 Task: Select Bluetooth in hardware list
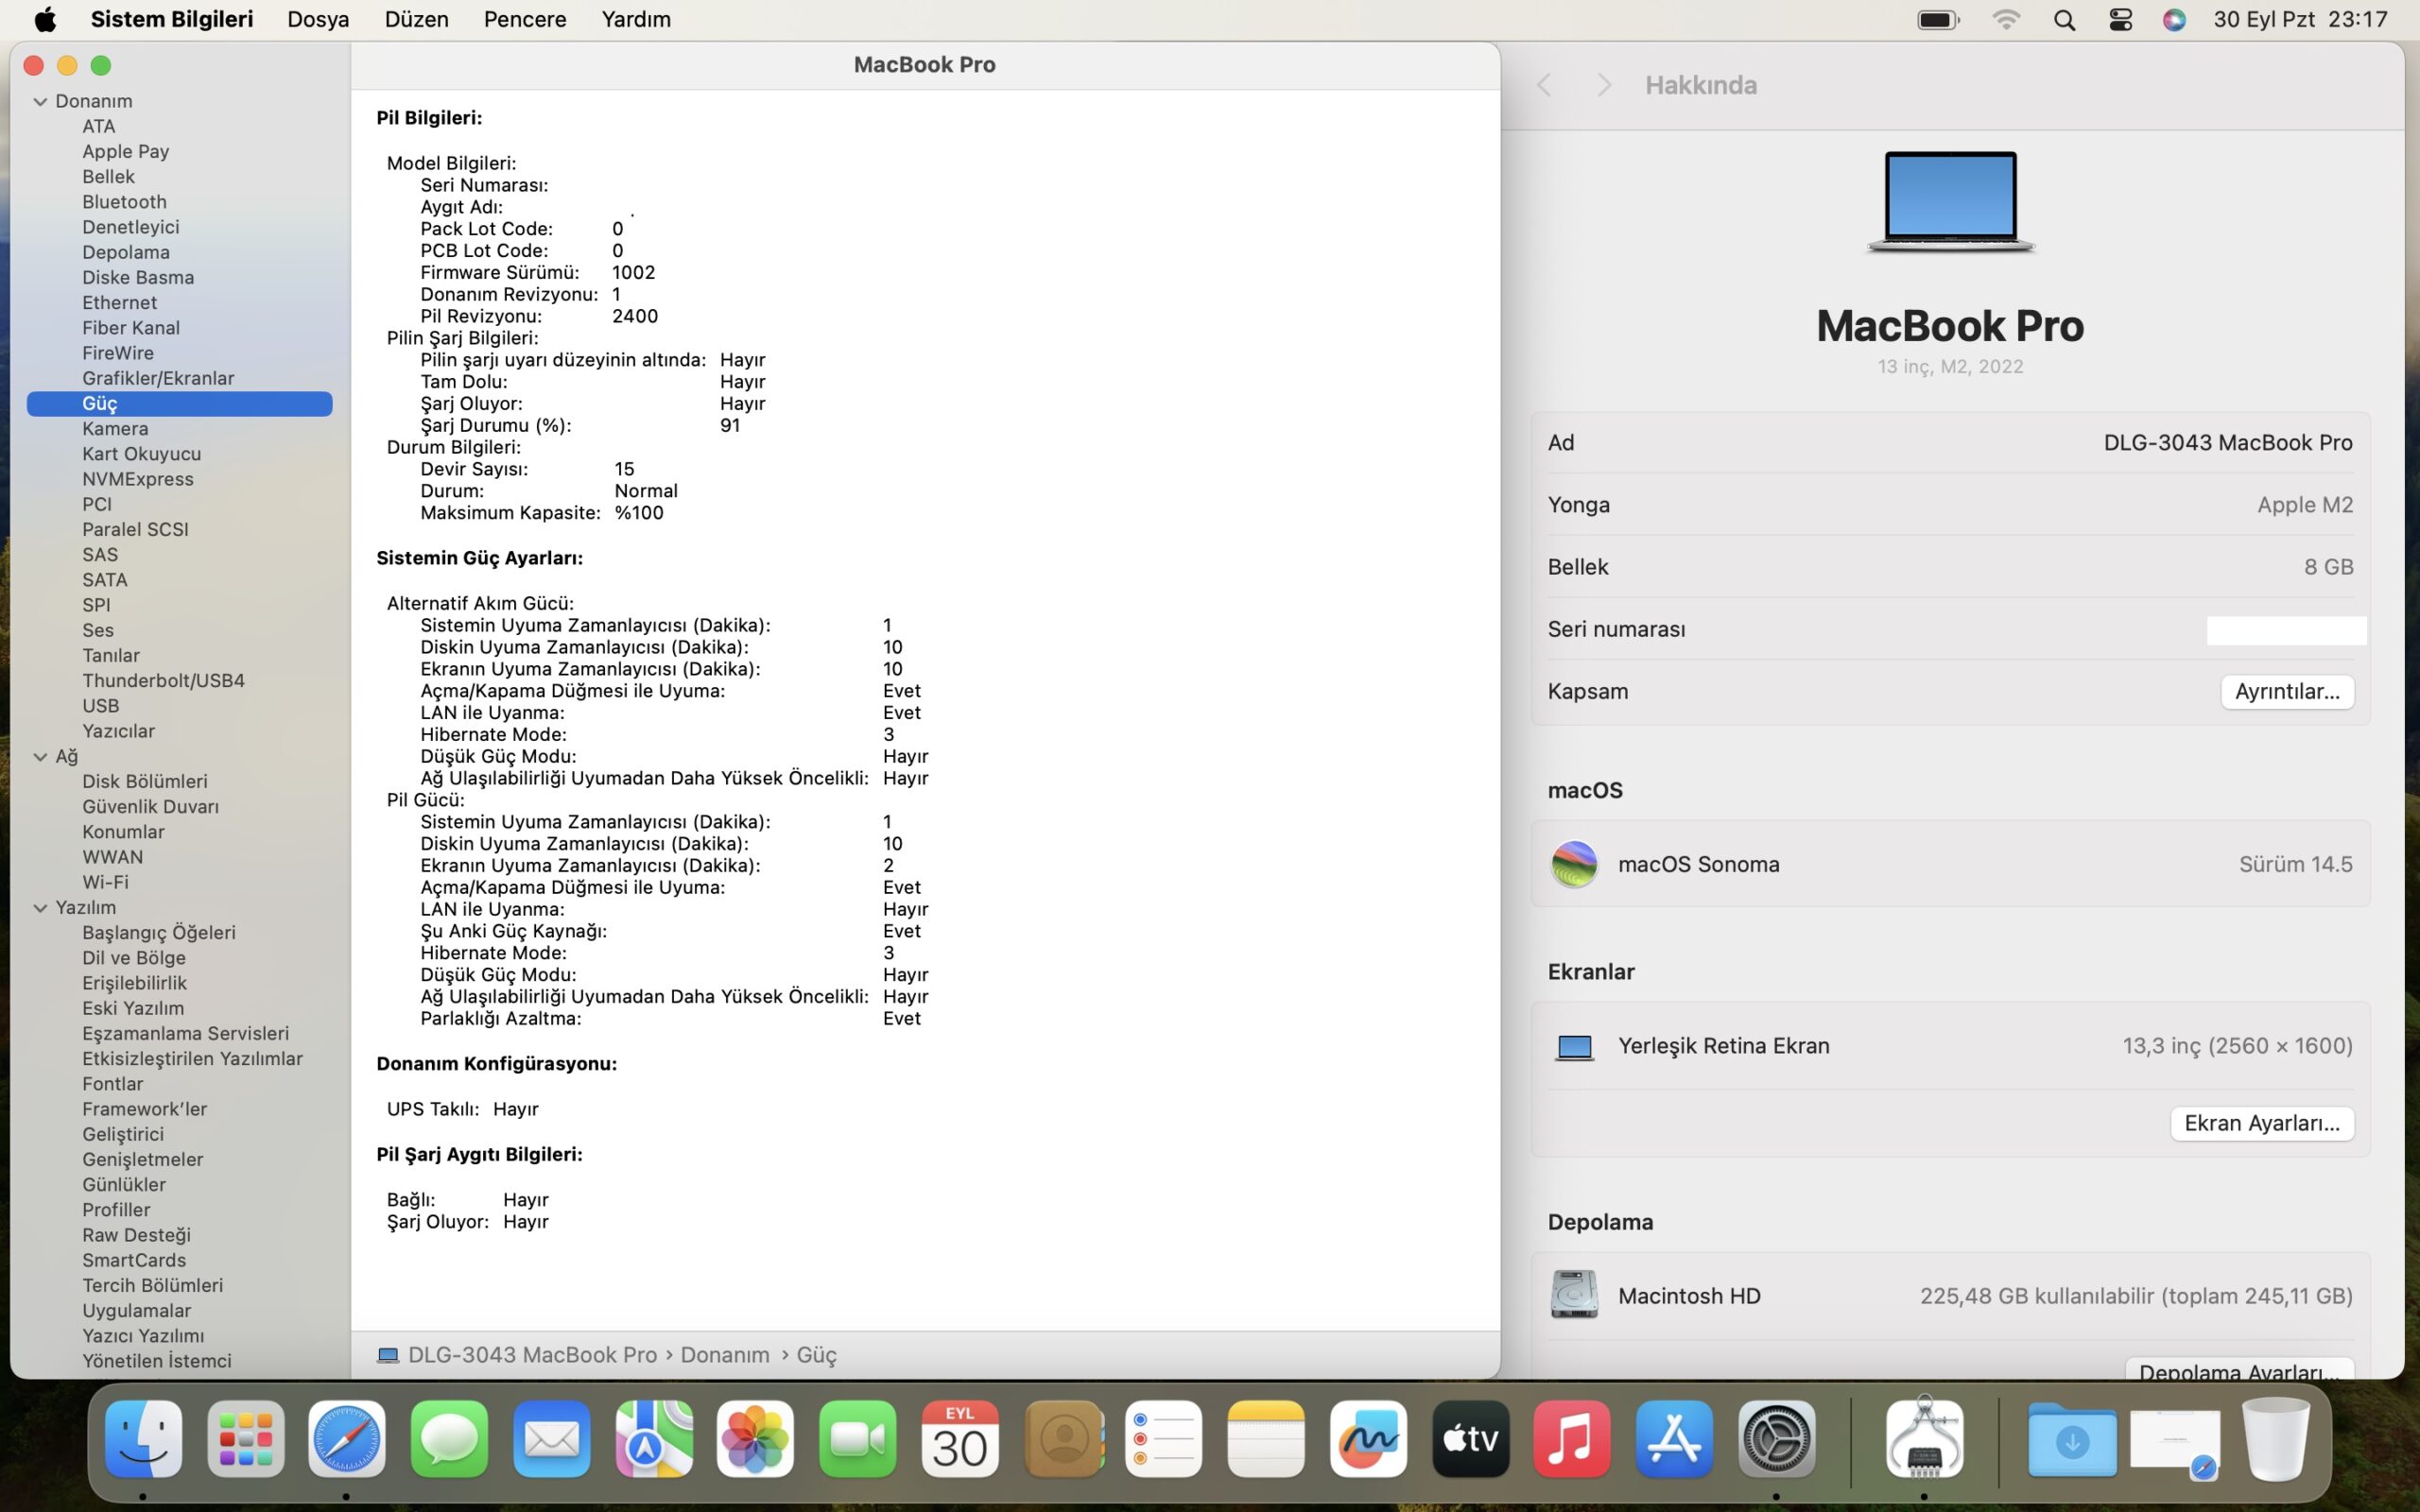tap(124, 202)
